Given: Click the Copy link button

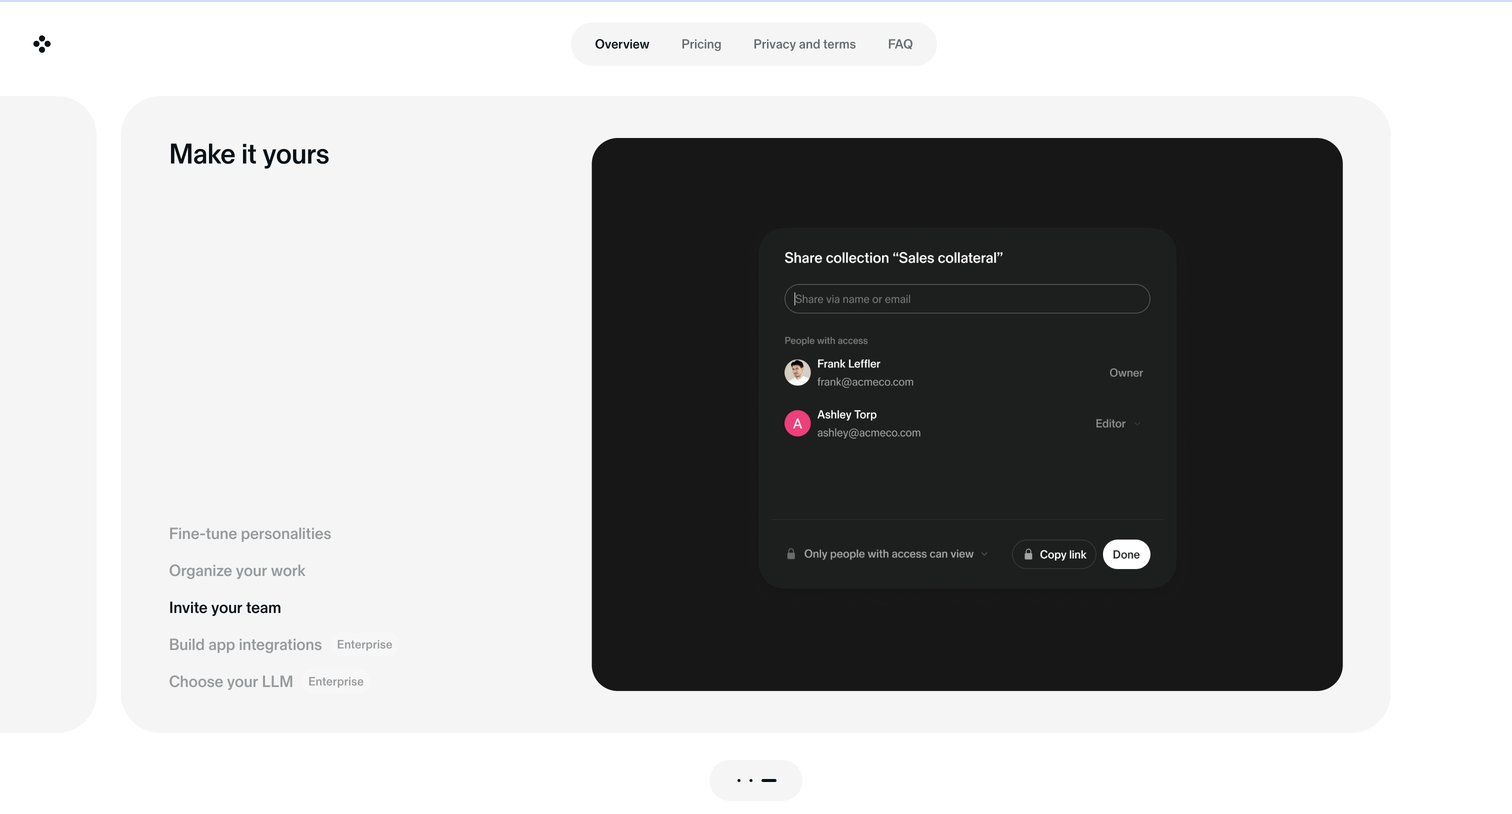Looking at the screenshot, I should tap(1054, 555).
